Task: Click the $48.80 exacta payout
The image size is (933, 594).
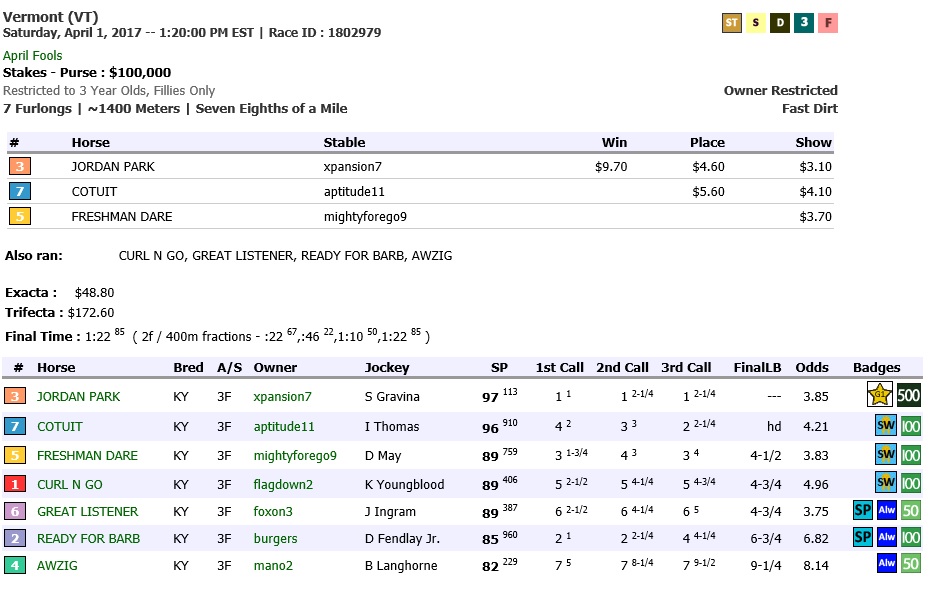Action: (95, 292)
